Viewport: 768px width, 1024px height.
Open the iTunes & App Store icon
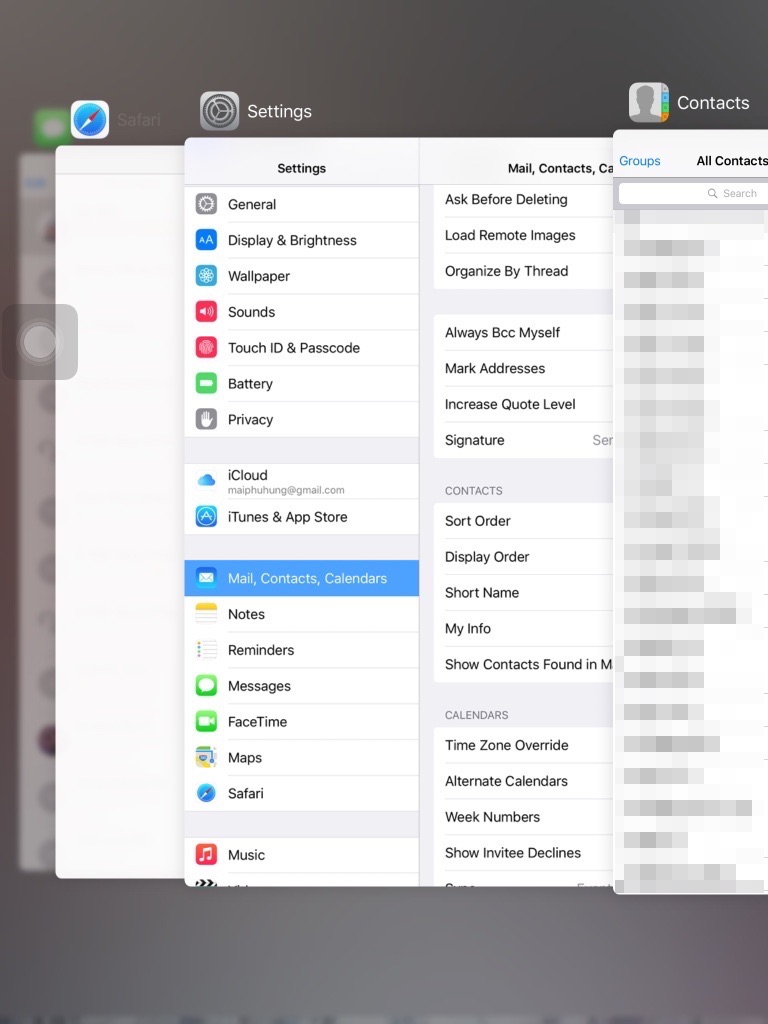207,517
